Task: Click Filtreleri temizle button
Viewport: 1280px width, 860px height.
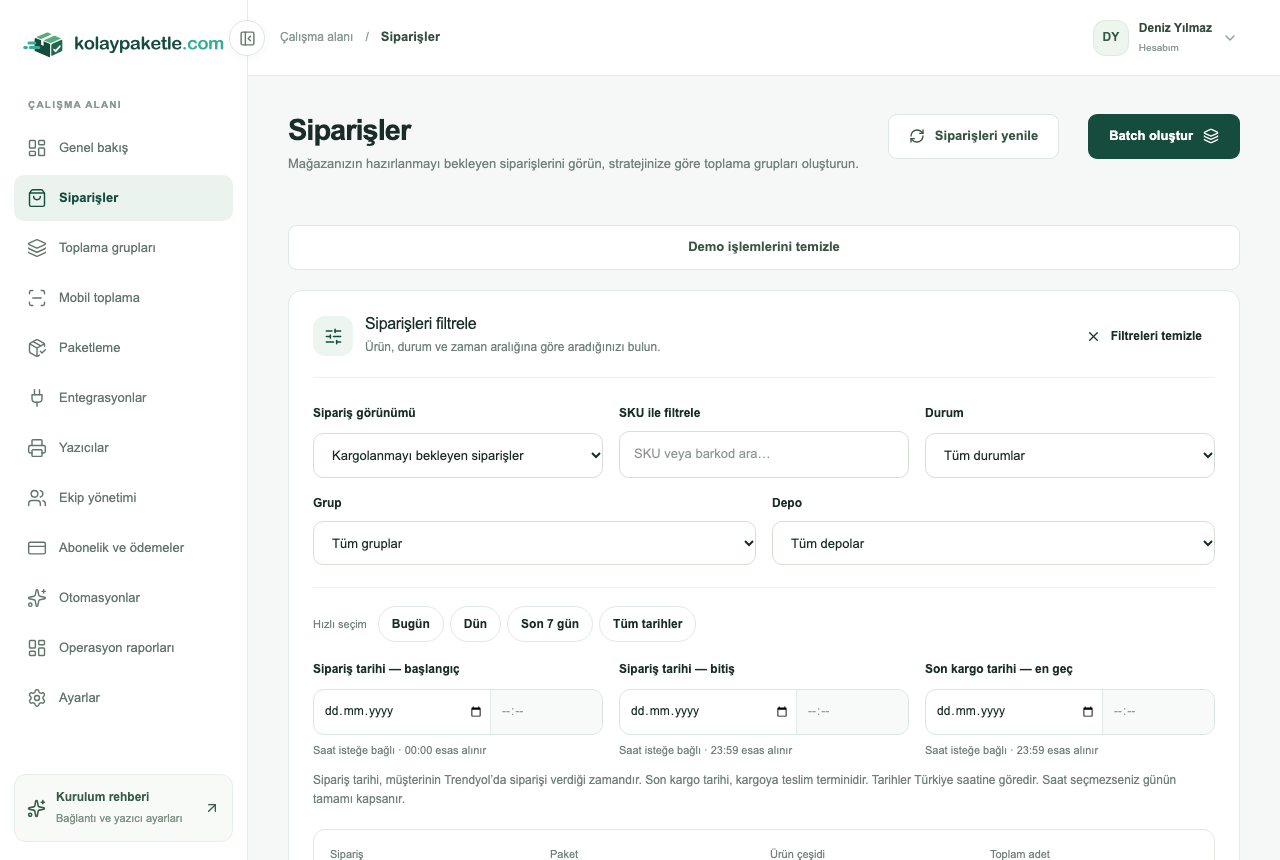Action: click(1145, 336)
